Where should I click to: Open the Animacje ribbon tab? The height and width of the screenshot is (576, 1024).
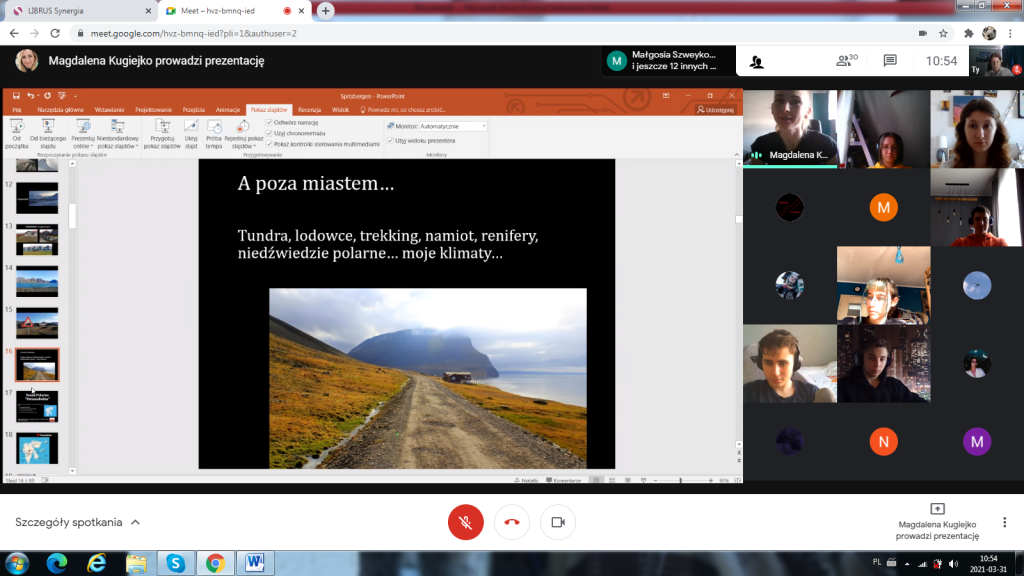tap(227, 108)
